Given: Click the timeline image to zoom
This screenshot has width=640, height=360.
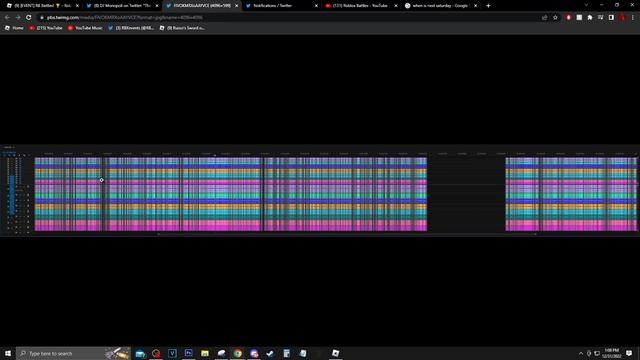Looking at the screenshot, I should (x=320, y=191).
